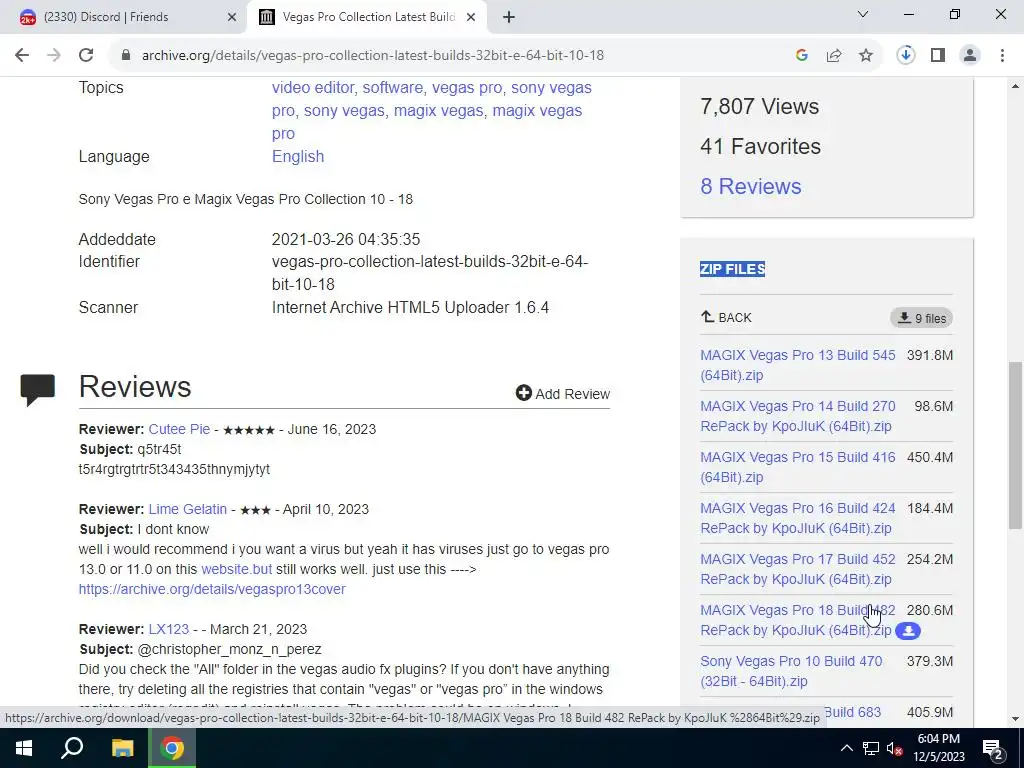1024x768 pixels.
Task: Click the 7,807 Views text
Action: (x=759, y=106)
